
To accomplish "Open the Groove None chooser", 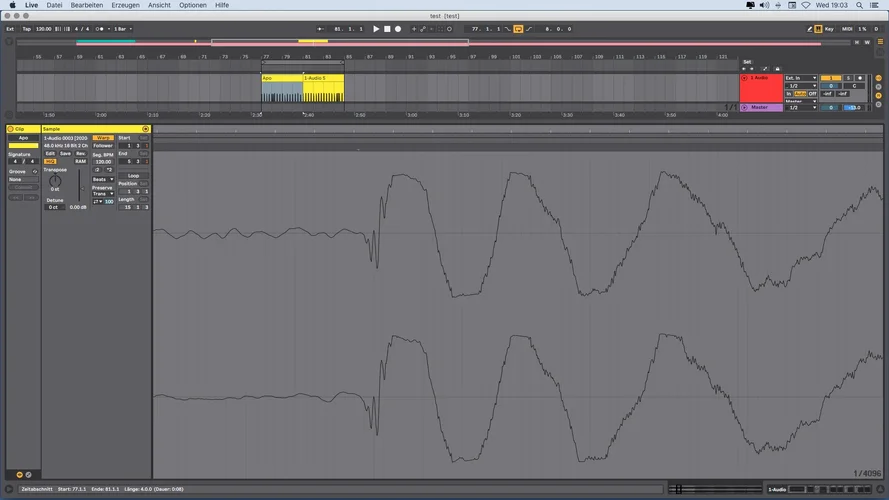I will tap(24, 179).
